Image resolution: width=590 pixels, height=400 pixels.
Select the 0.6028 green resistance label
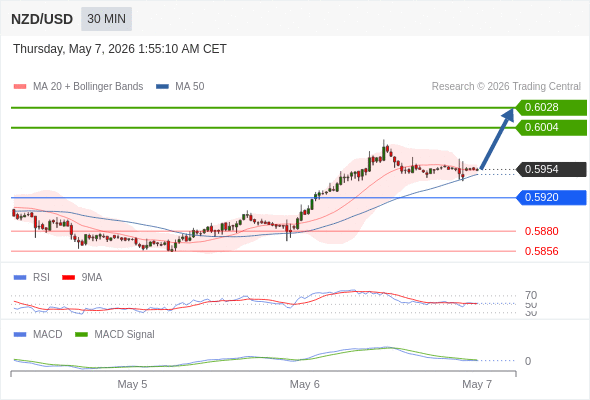[x=551, y=108]
